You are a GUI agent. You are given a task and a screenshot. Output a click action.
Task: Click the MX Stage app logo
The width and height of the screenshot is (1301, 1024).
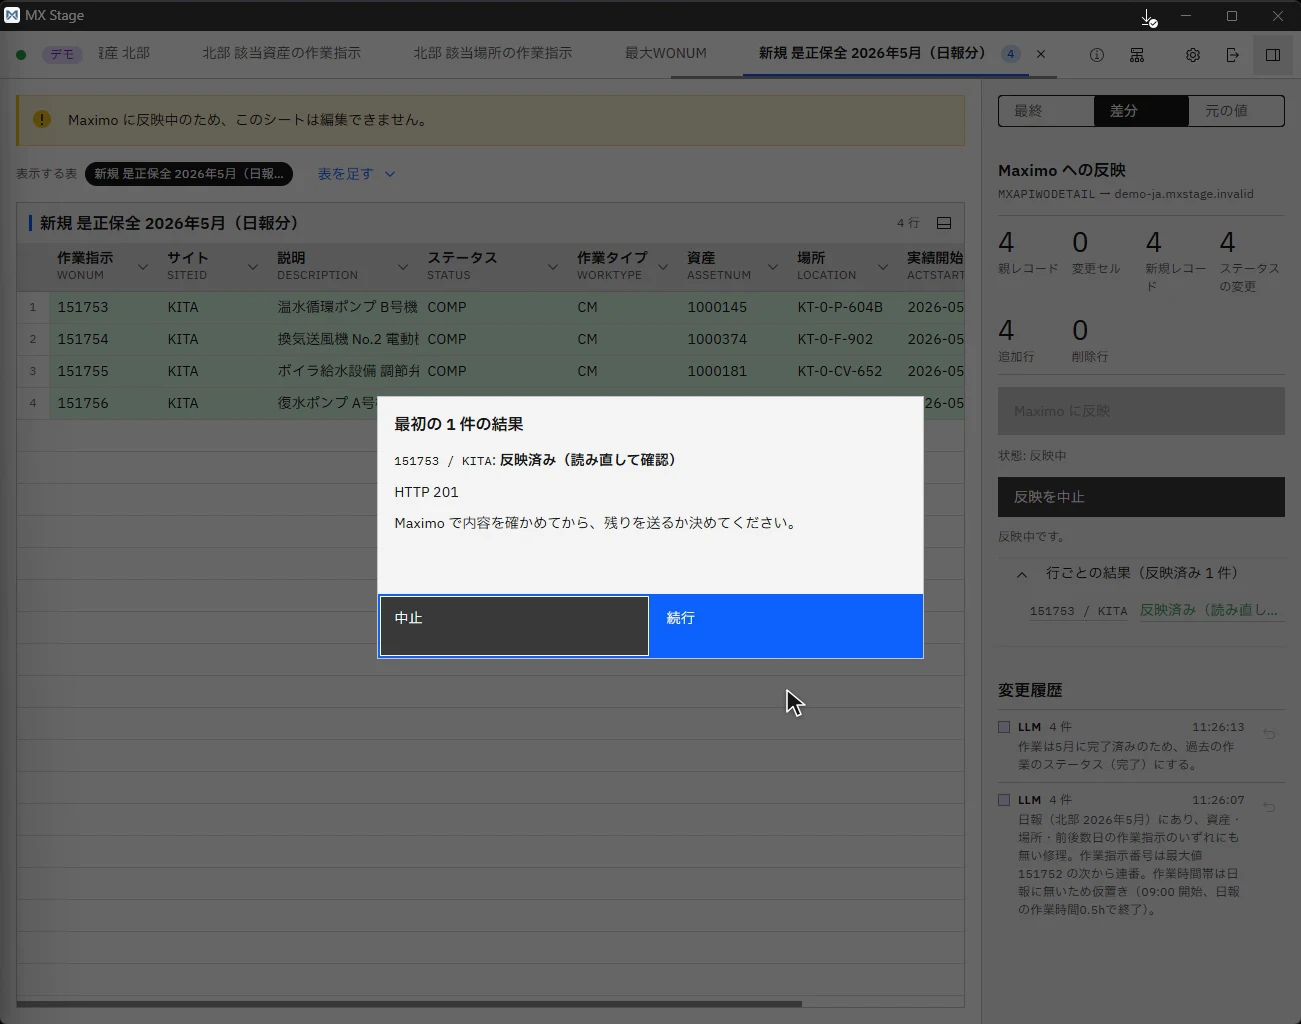[x=12, y=15]
